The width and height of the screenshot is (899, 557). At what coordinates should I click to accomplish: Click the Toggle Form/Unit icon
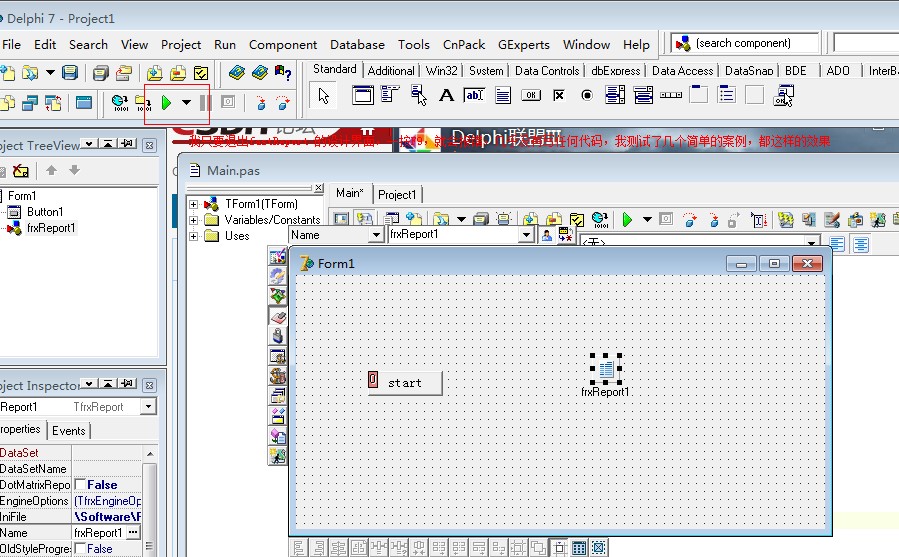coord(53,103)
